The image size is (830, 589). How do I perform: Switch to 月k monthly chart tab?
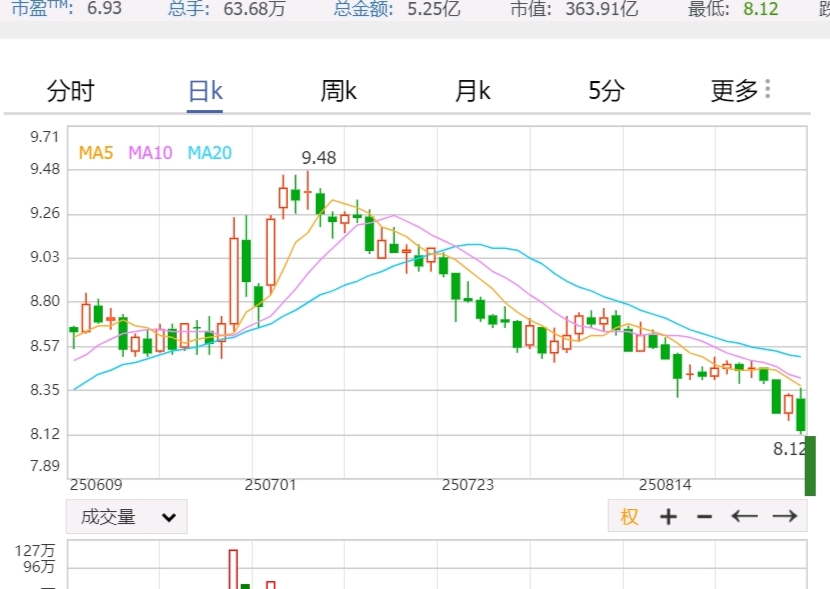(x=473, y=90)
